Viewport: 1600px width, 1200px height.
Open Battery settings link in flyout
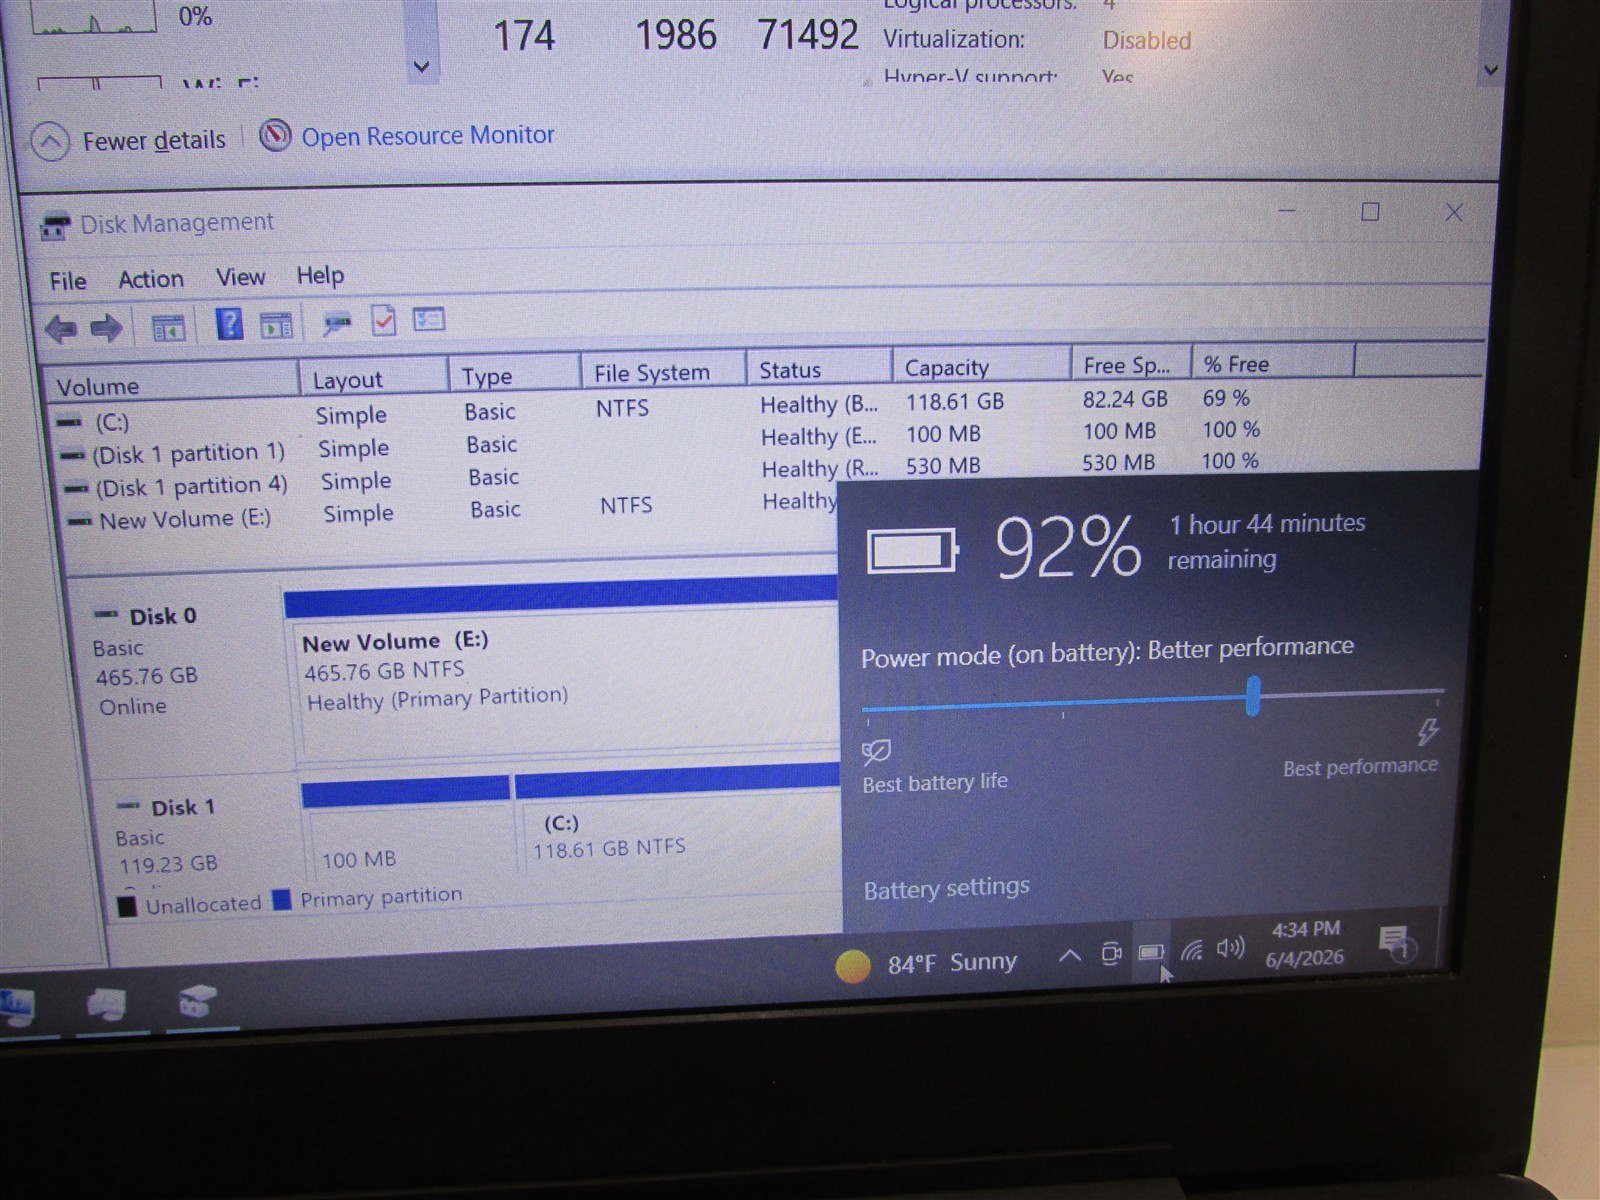click(x=946, y=888)
